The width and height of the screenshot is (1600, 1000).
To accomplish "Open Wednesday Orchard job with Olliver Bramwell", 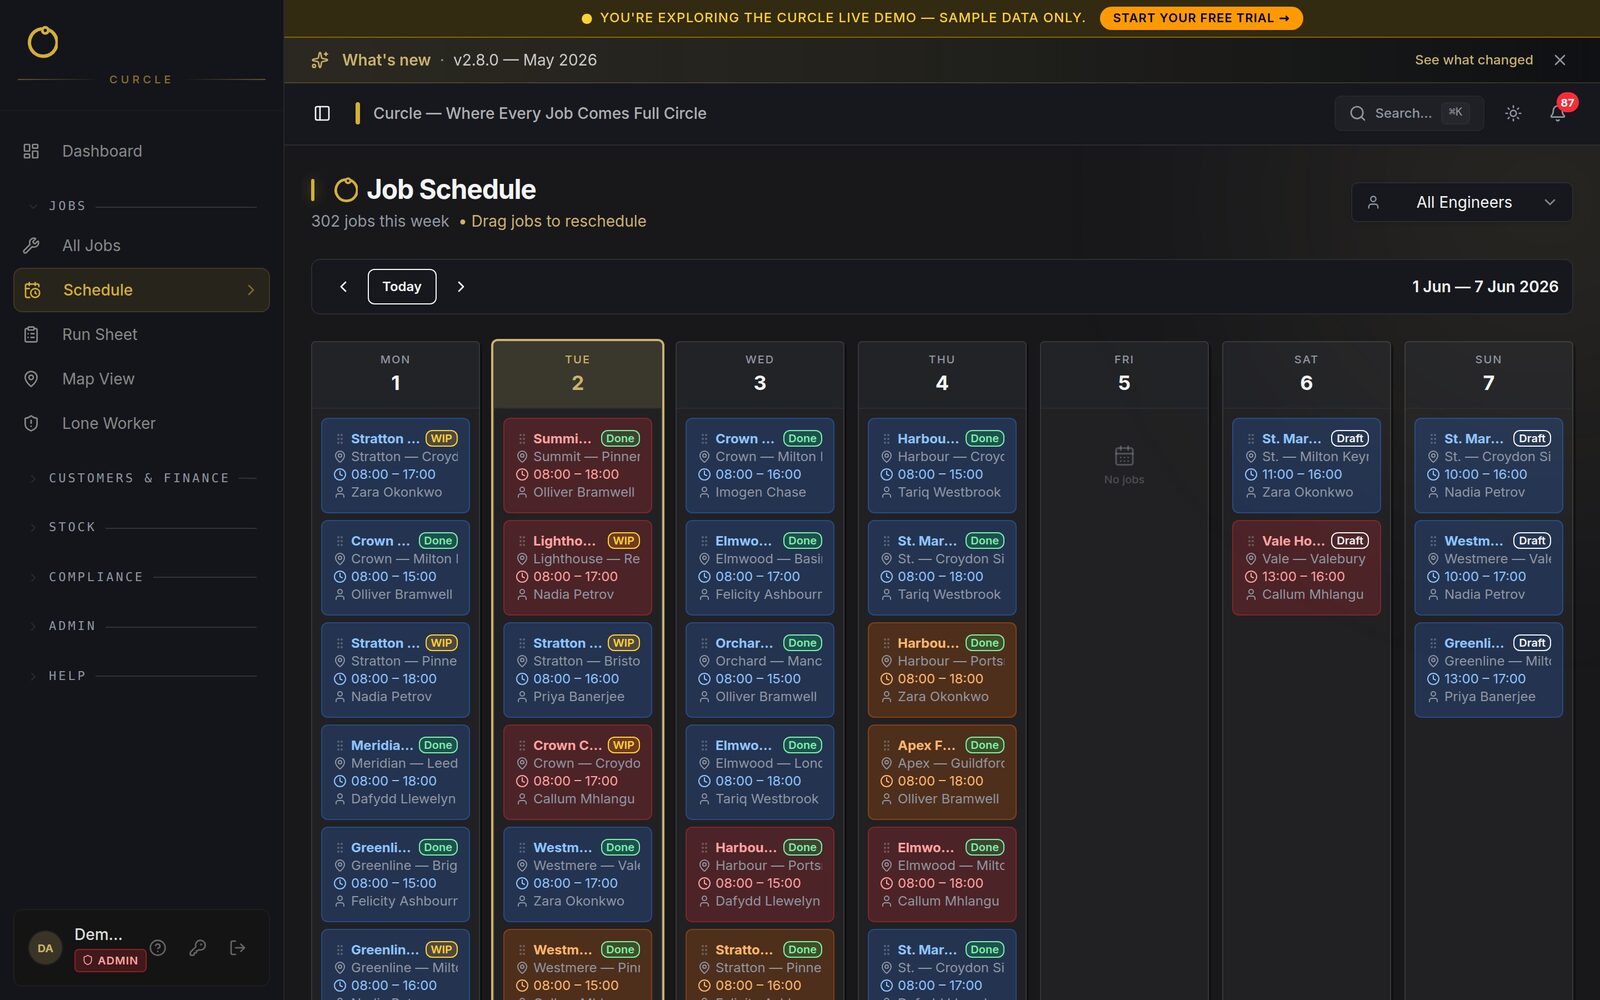I will [760, 670].
